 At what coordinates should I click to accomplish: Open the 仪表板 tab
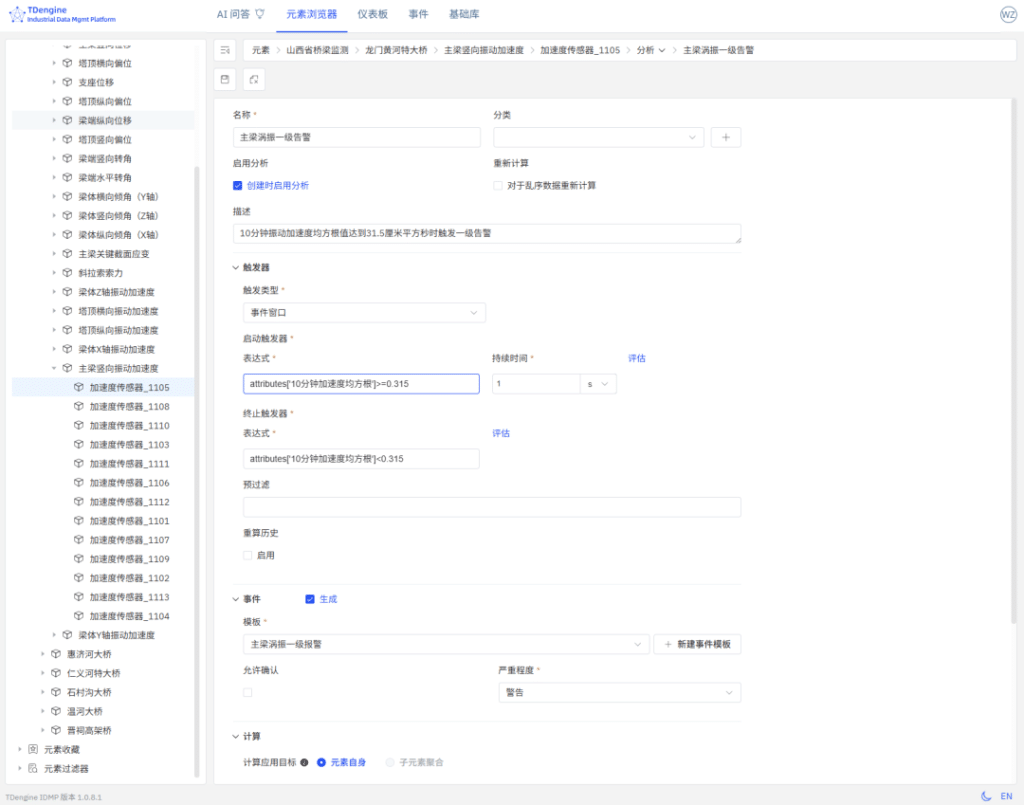tap(372, 14)
